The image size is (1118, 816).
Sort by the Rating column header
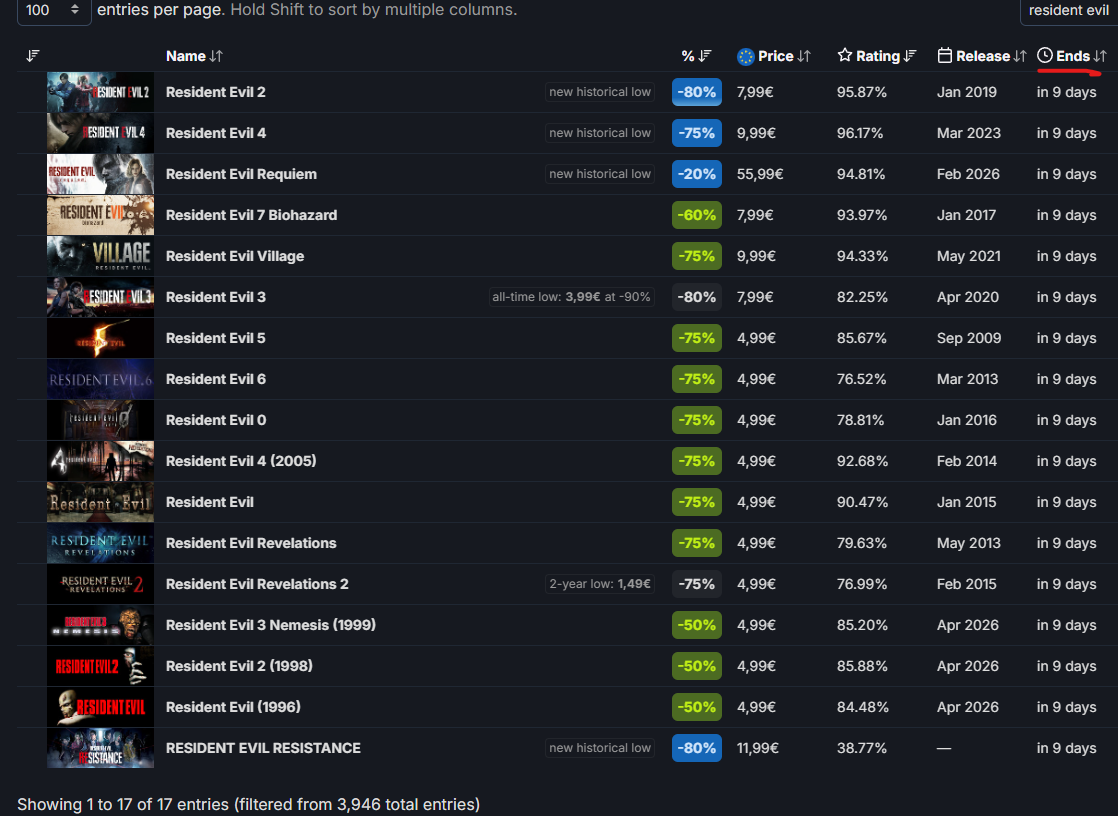click(876, 56)
